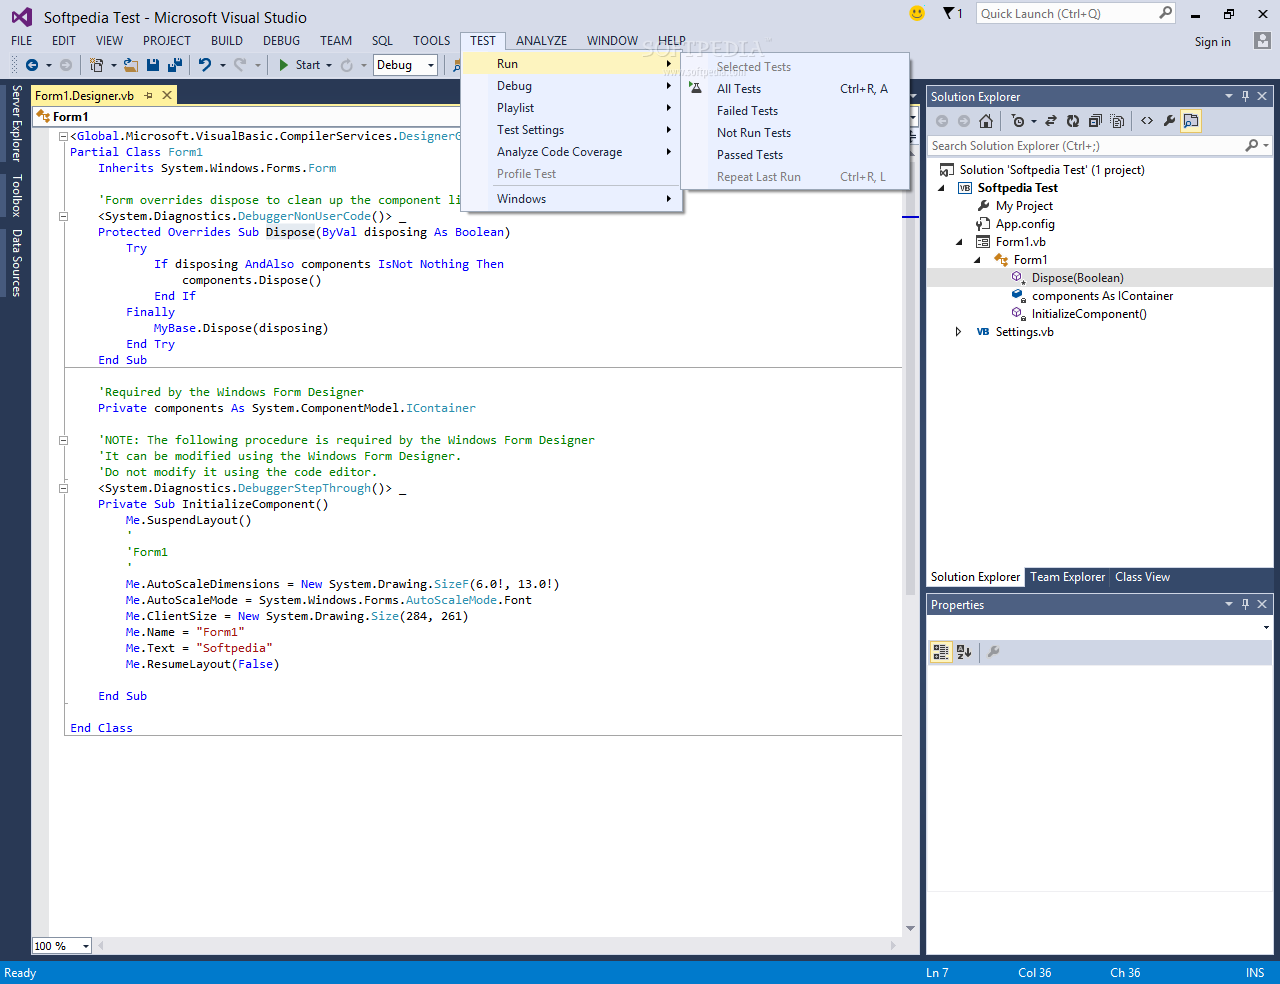
Task: Toggle auto-hide pin on Solution Explorer panel
Action: [x=1245, y=96]
